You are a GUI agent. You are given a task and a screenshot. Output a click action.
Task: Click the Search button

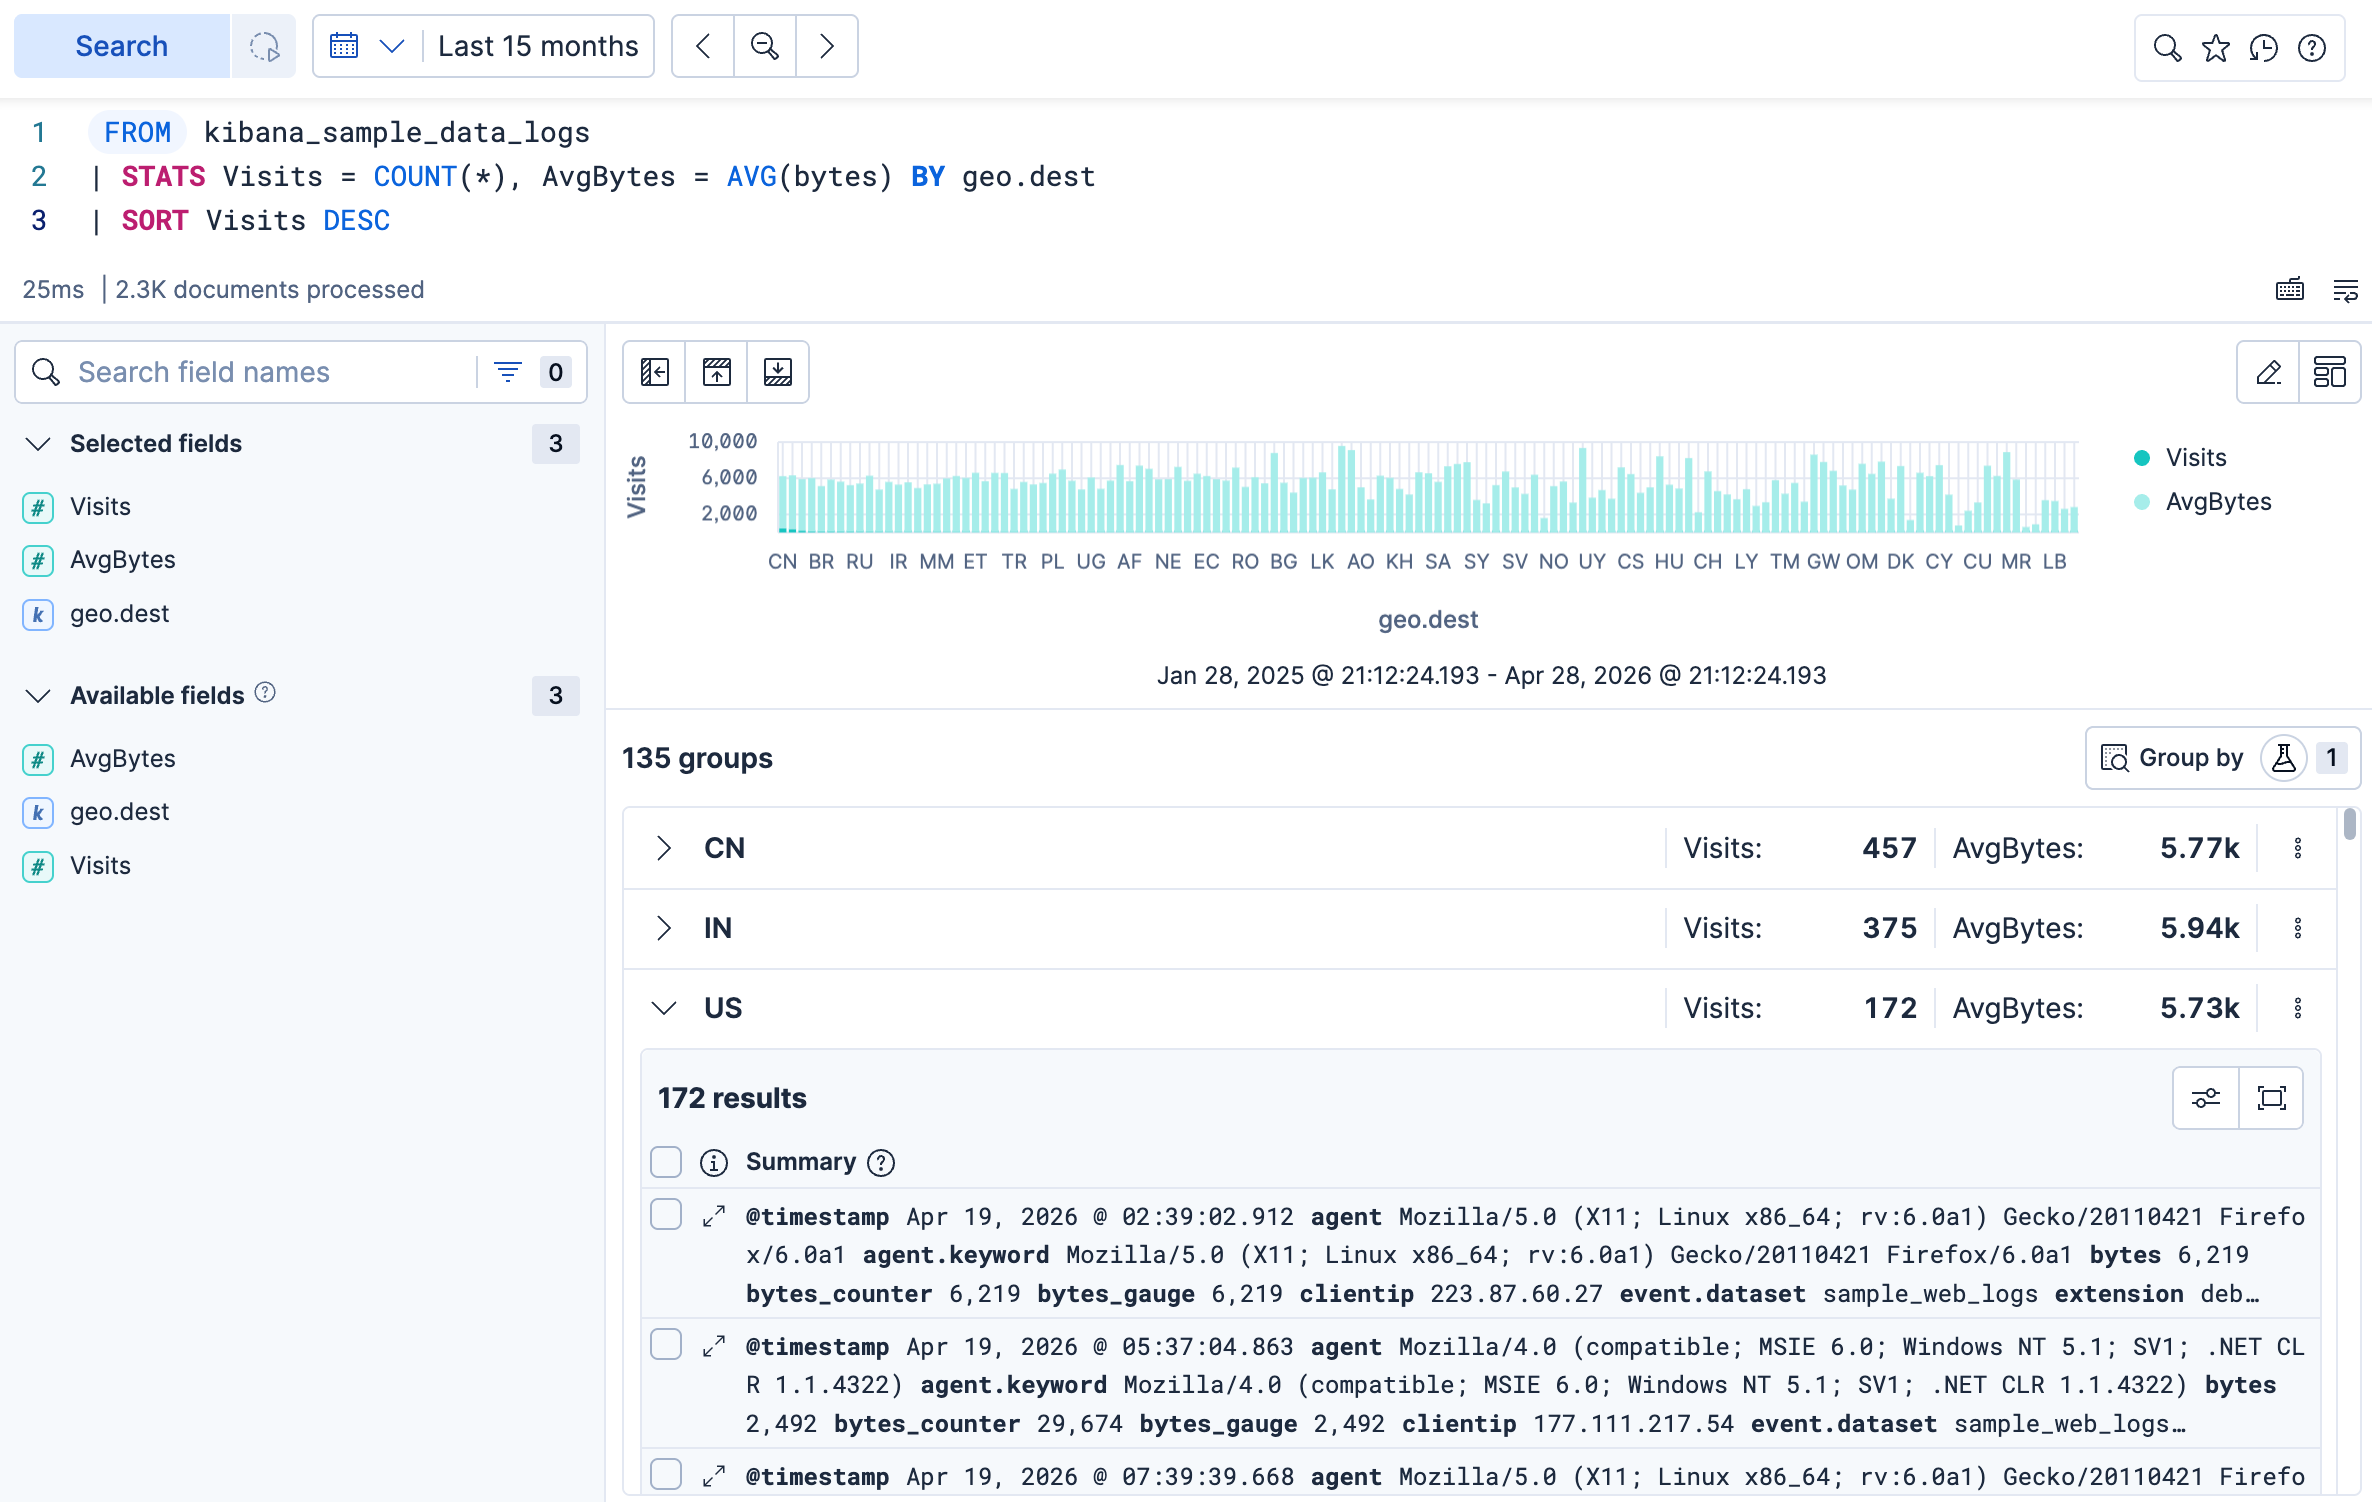click(121, 46)
